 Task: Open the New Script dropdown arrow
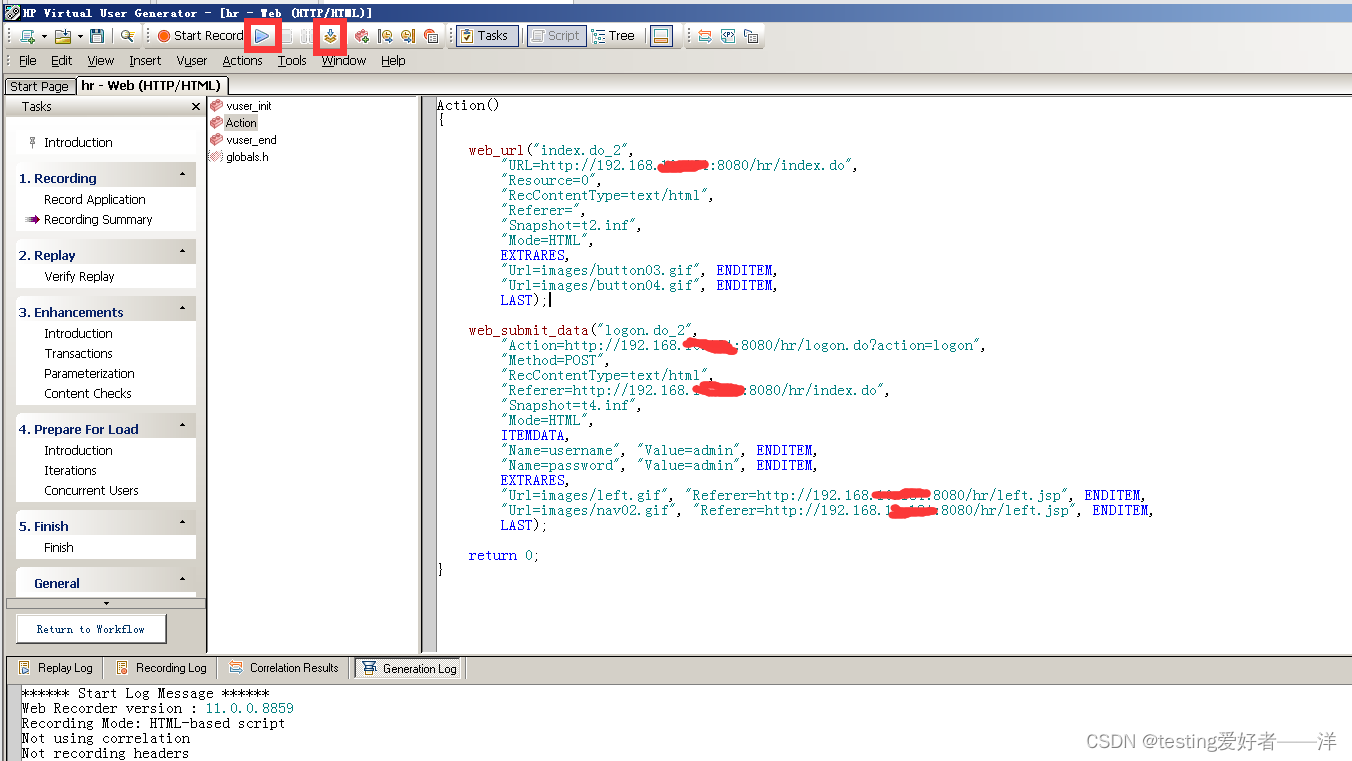(44, 36)
